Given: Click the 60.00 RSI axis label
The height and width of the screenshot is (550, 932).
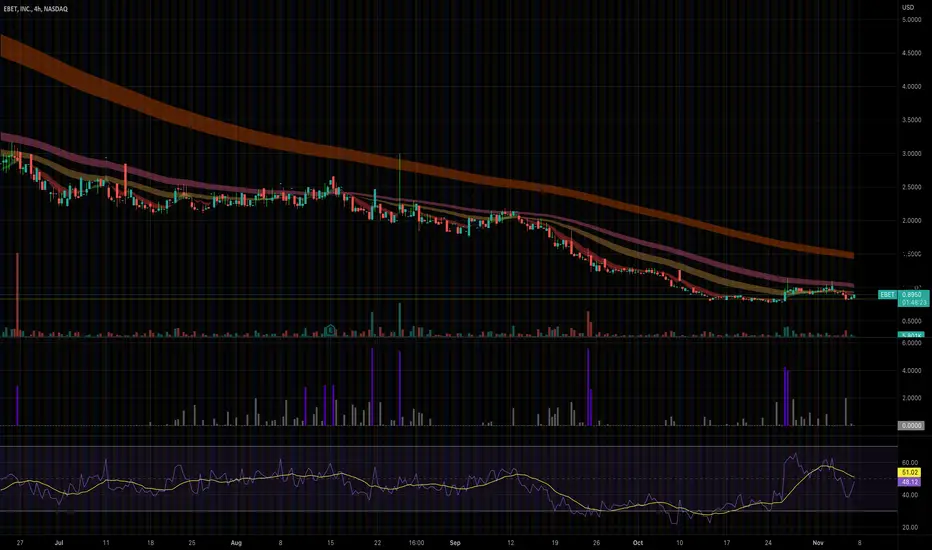Looking at the screenshot, I should (x=909, y=463).
